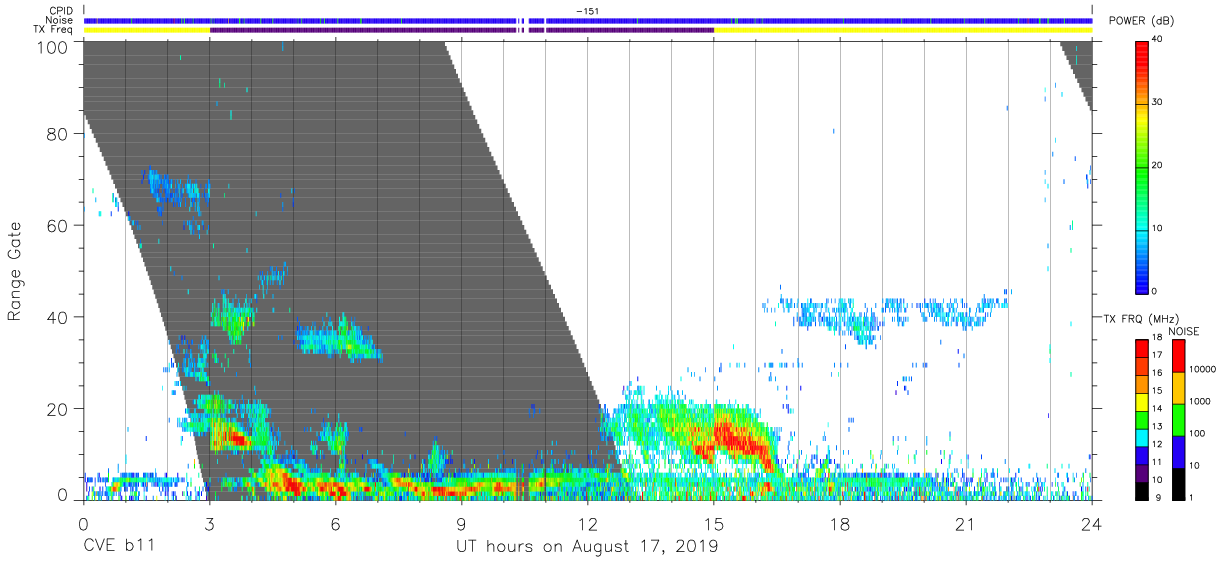This screenshot has height=567, width=1228.
Task: Click the UT hours on August 17, 2019 title
Action: tap(587, 547)
